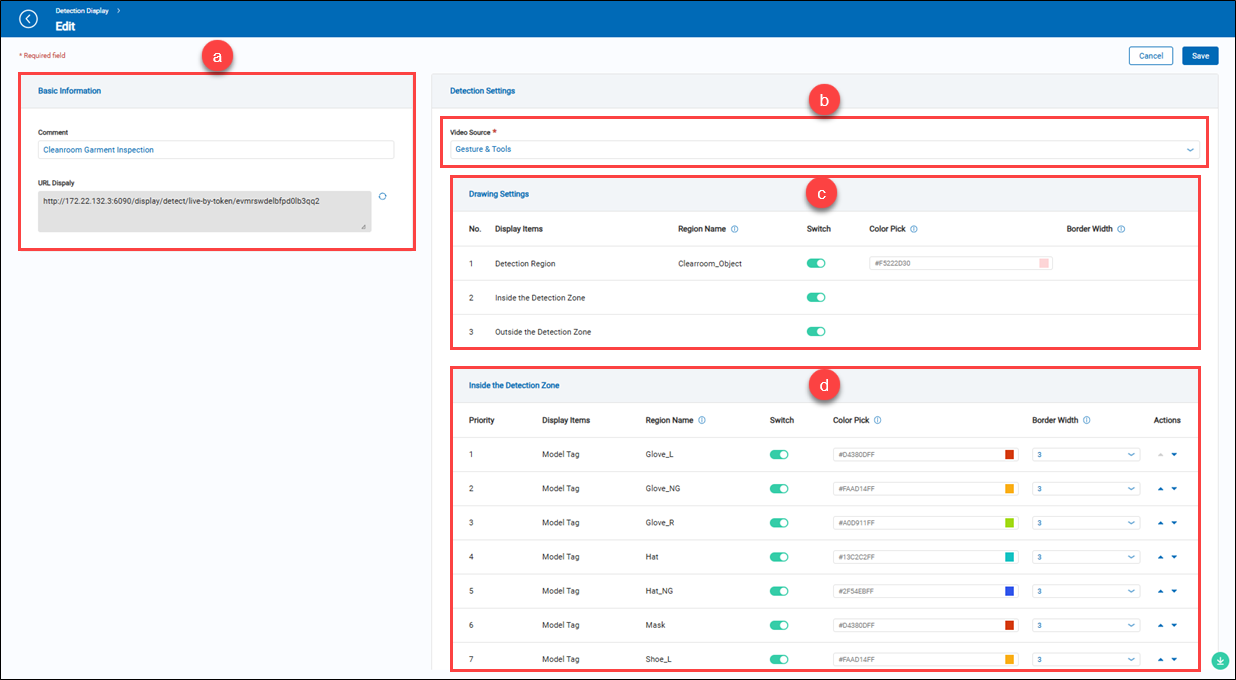Save the detection display settings

(x=1199, y=55)
